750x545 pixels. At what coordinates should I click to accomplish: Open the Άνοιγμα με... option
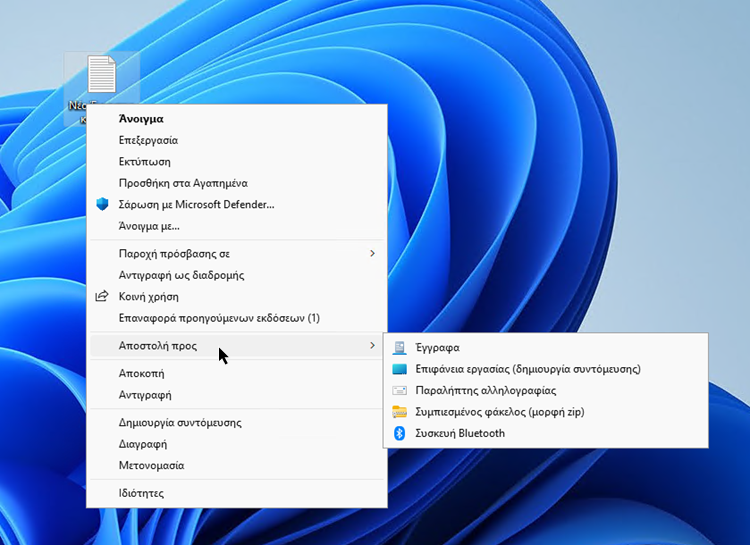[237, 226]
